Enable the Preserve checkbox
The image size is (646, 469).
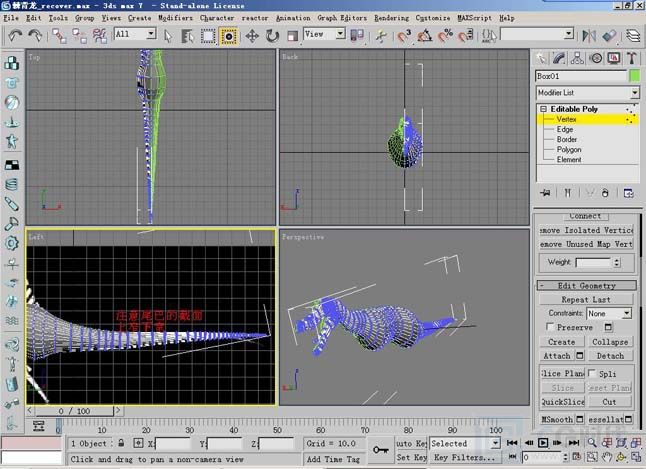(x=550, y=327)
